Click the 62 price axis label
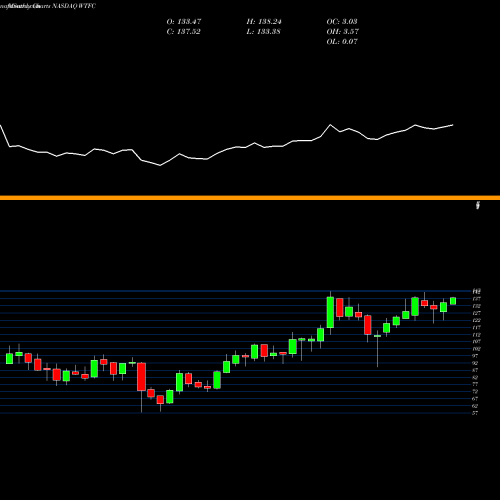 475,406
